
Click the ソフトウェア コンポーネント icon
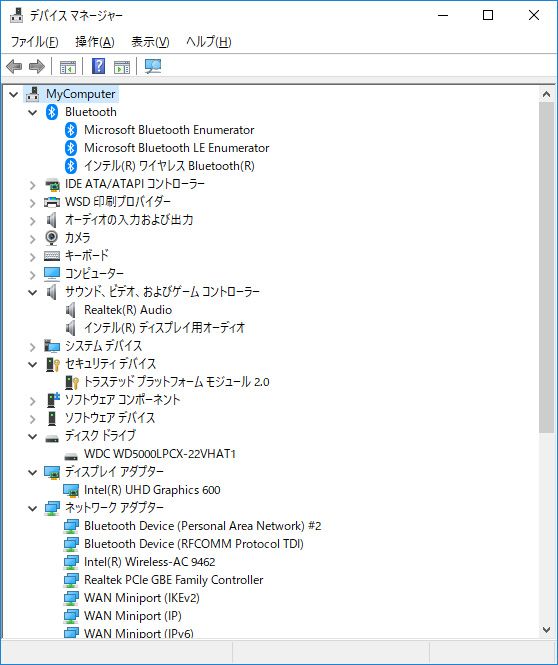coord(53,400)
